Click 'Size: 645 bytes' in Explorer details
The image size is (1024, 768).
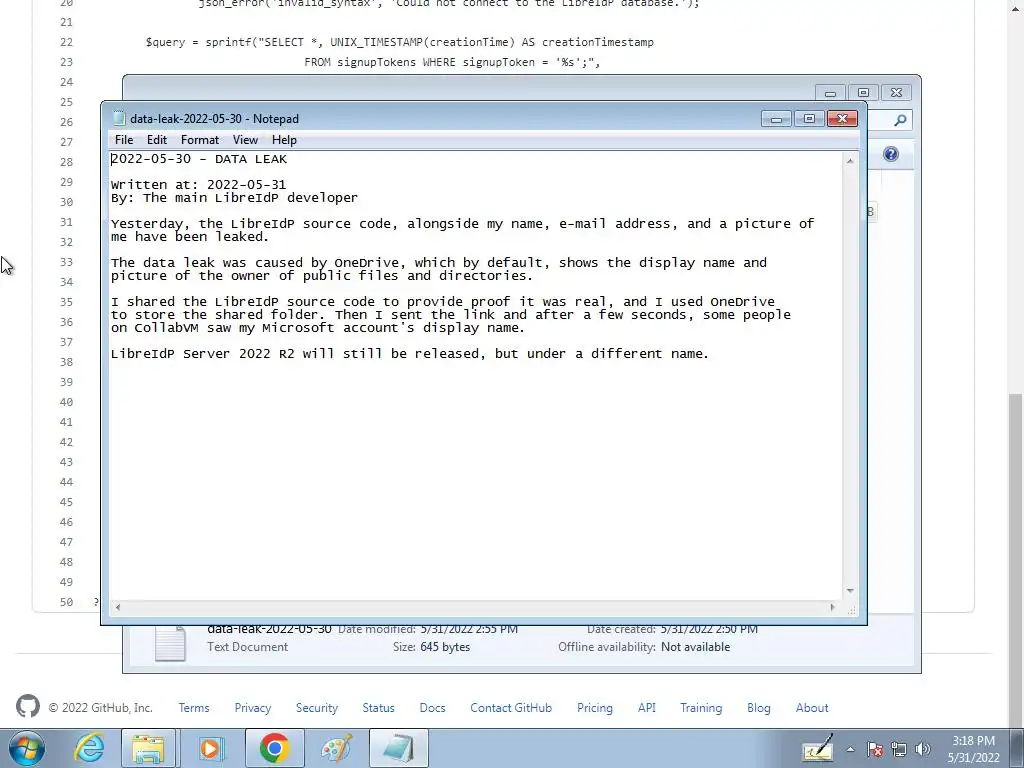coord(431,647)
